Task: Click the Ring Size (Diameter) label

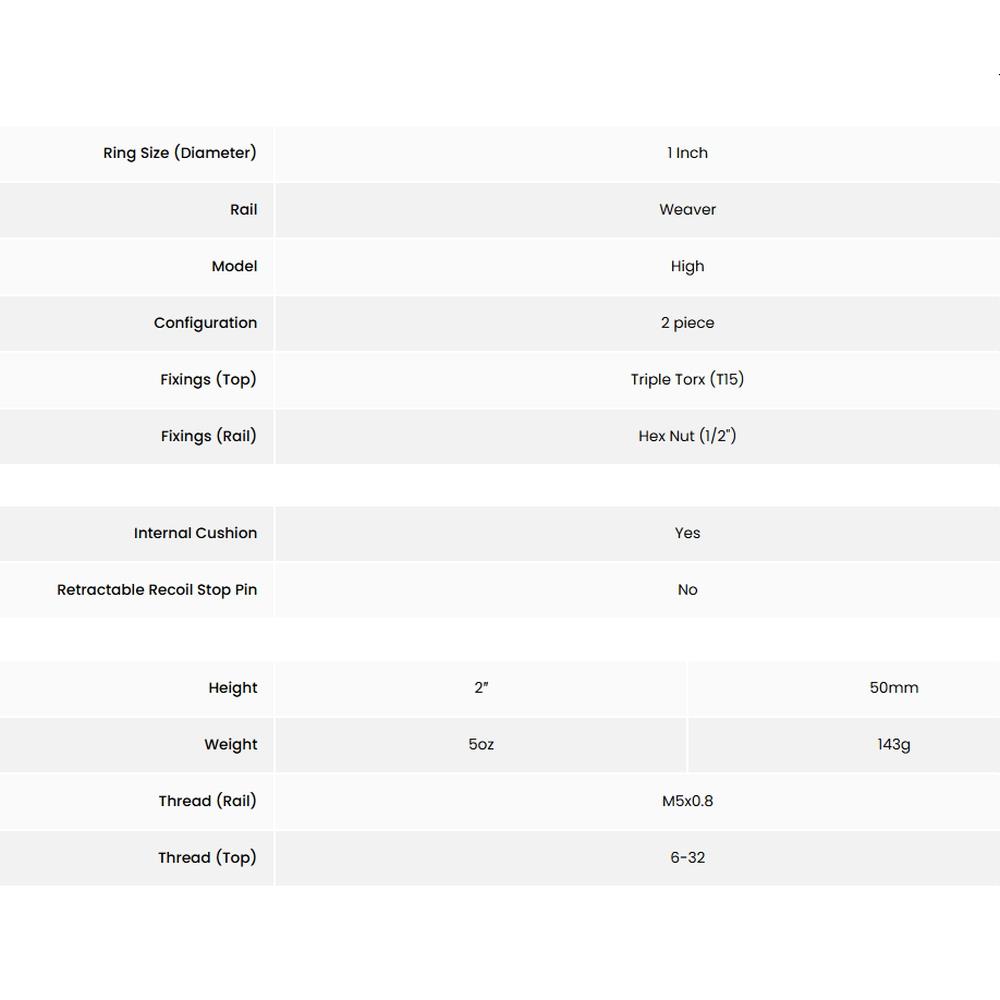Action: click(x=180, y=153)
